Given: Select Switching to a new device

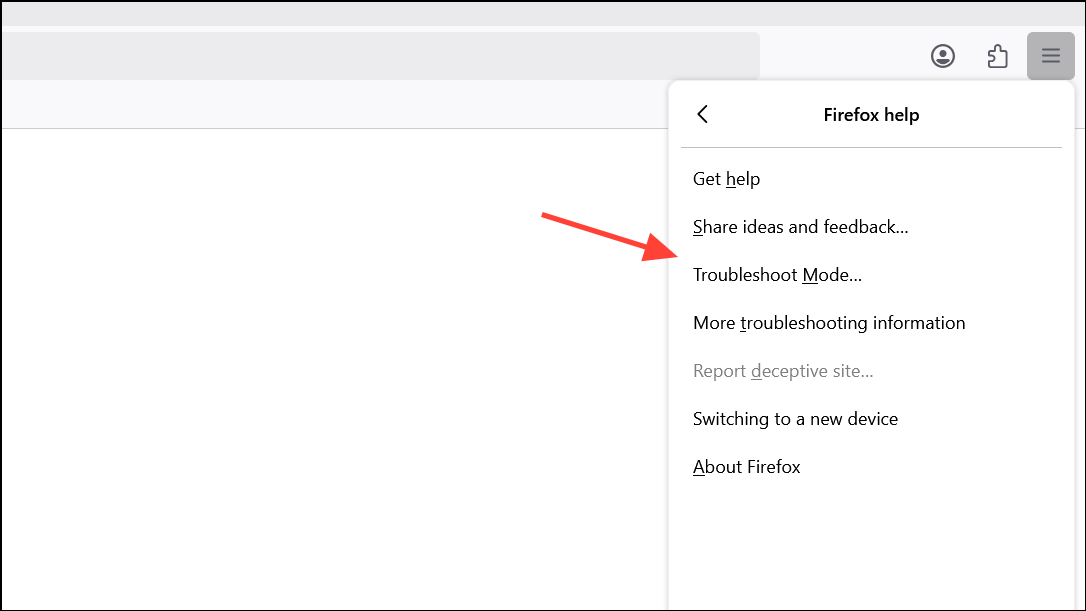Looking at the screenshot, I should coord(795,419).
